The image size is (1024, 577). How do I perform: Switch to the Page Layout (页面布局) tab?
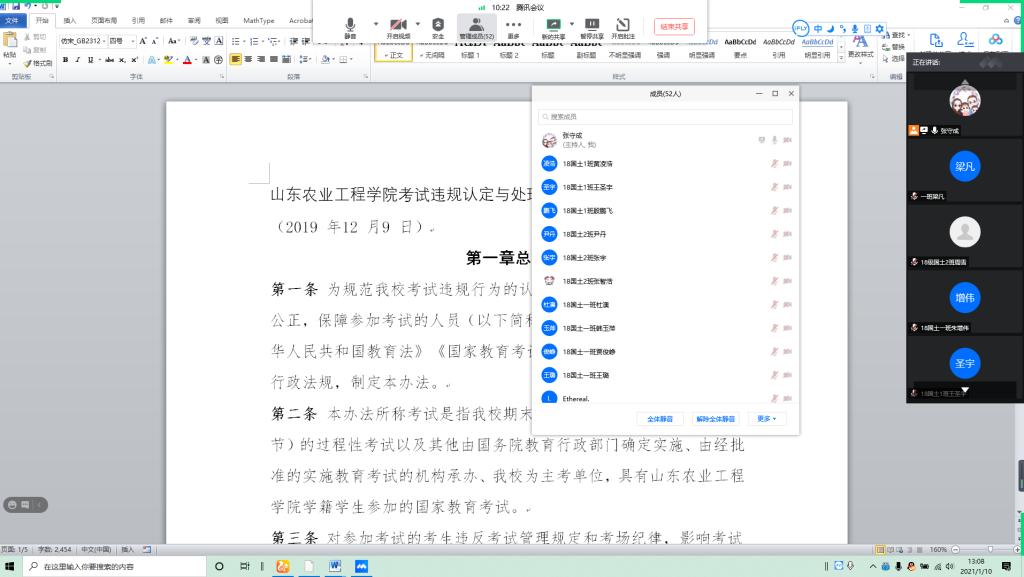(104, 20)
